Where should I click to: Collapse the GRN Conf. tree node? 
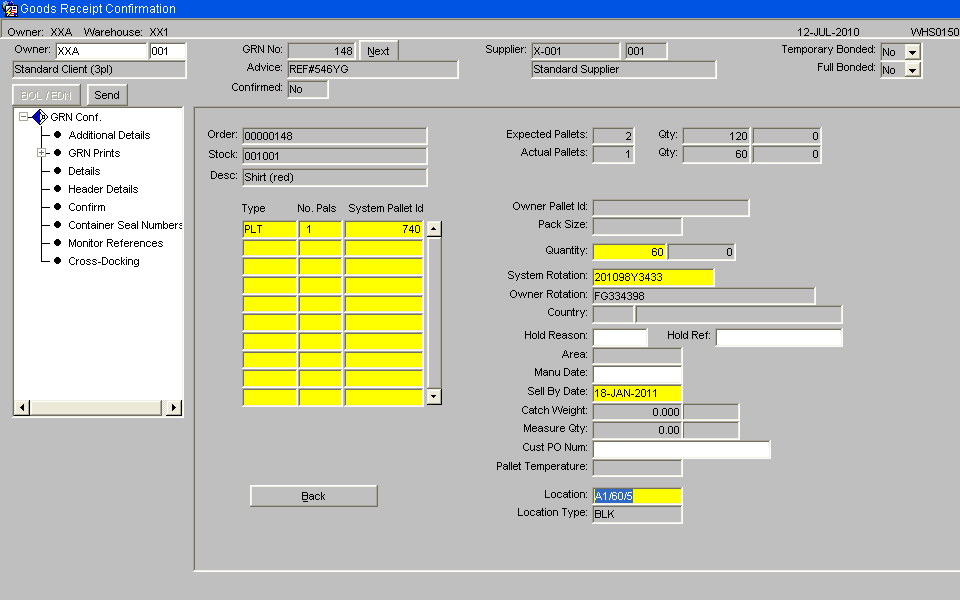[23, 116]
